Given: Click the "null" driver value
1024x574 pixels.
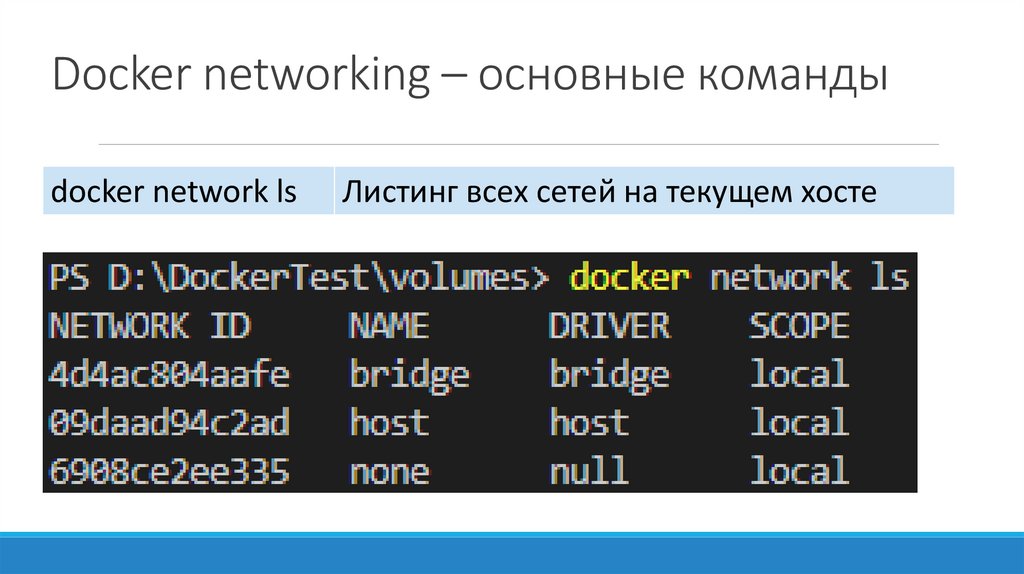Looking at the screenshot, I should point(589,470).
